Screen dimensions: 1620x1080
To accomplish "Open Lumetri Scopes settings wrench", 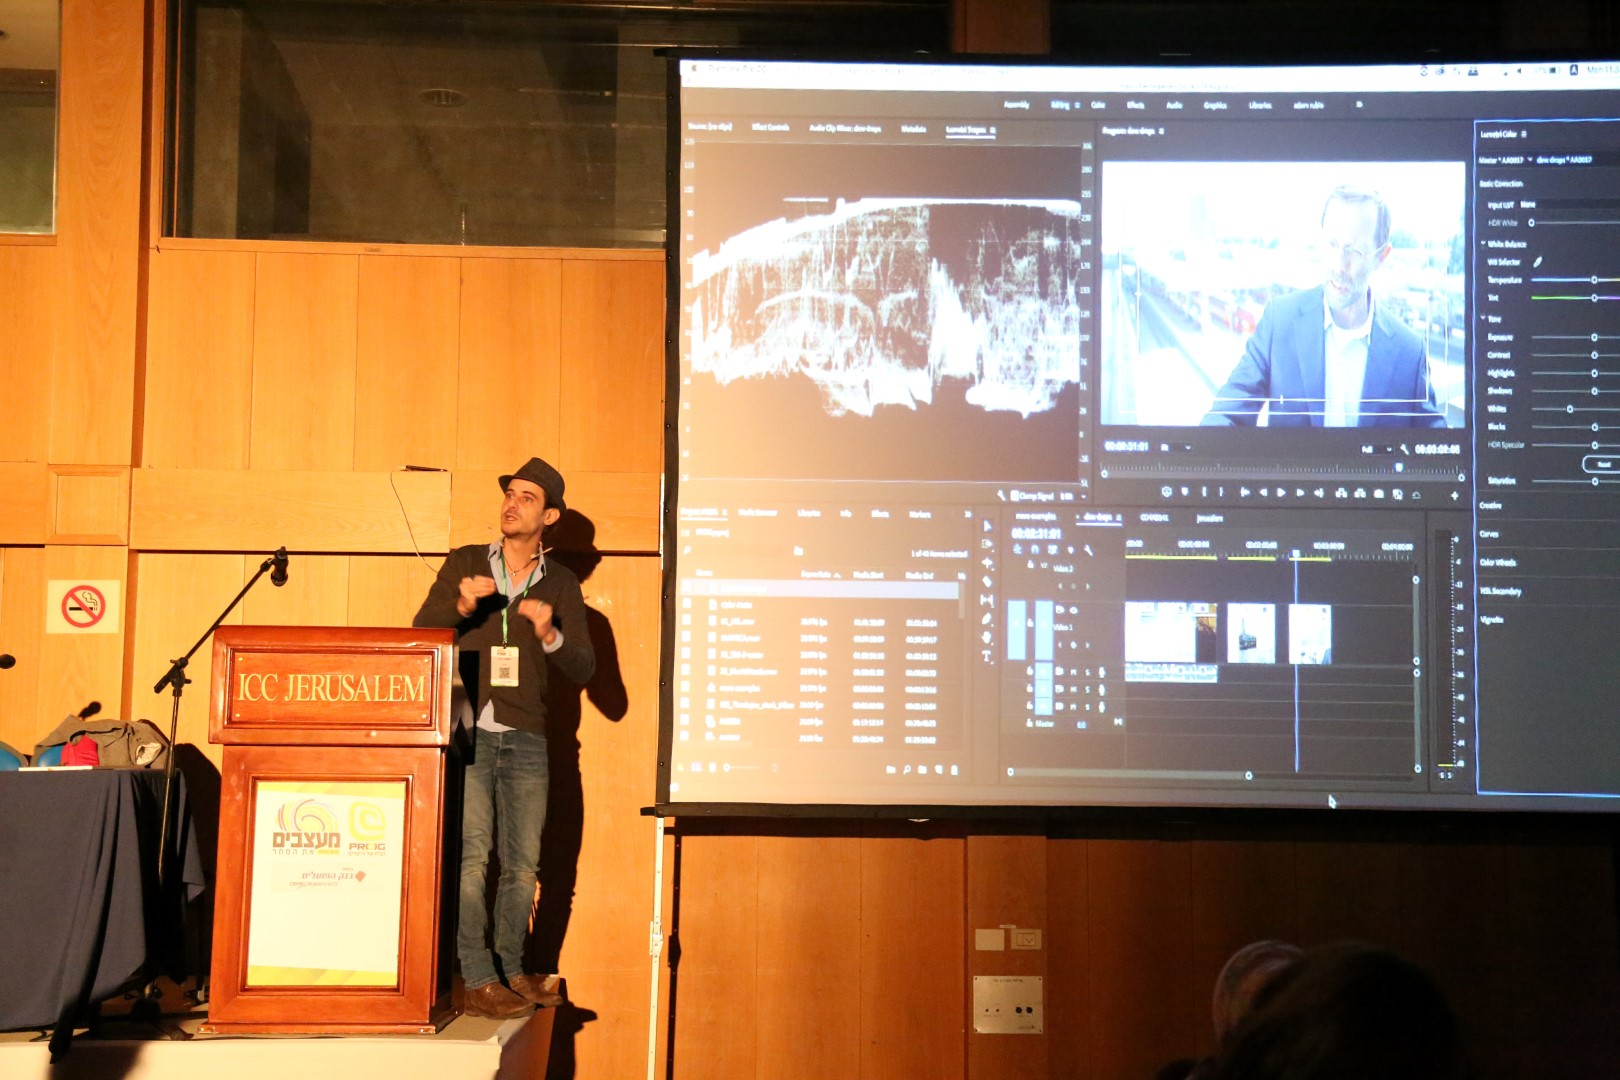I will pyautogui.click(x=1001, y=495).
